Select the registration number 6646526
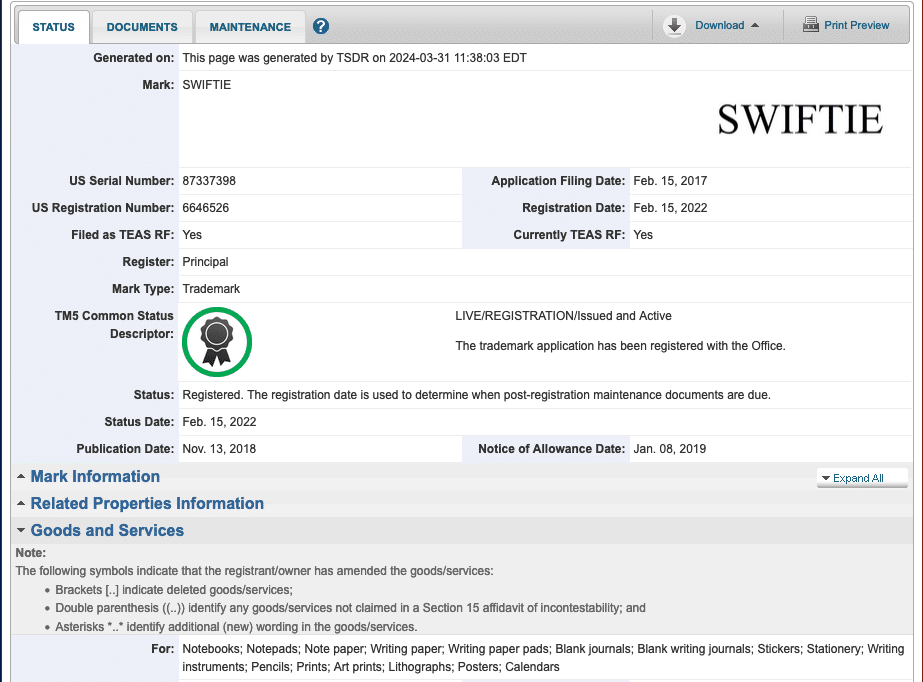 click(x=205, y=208)
